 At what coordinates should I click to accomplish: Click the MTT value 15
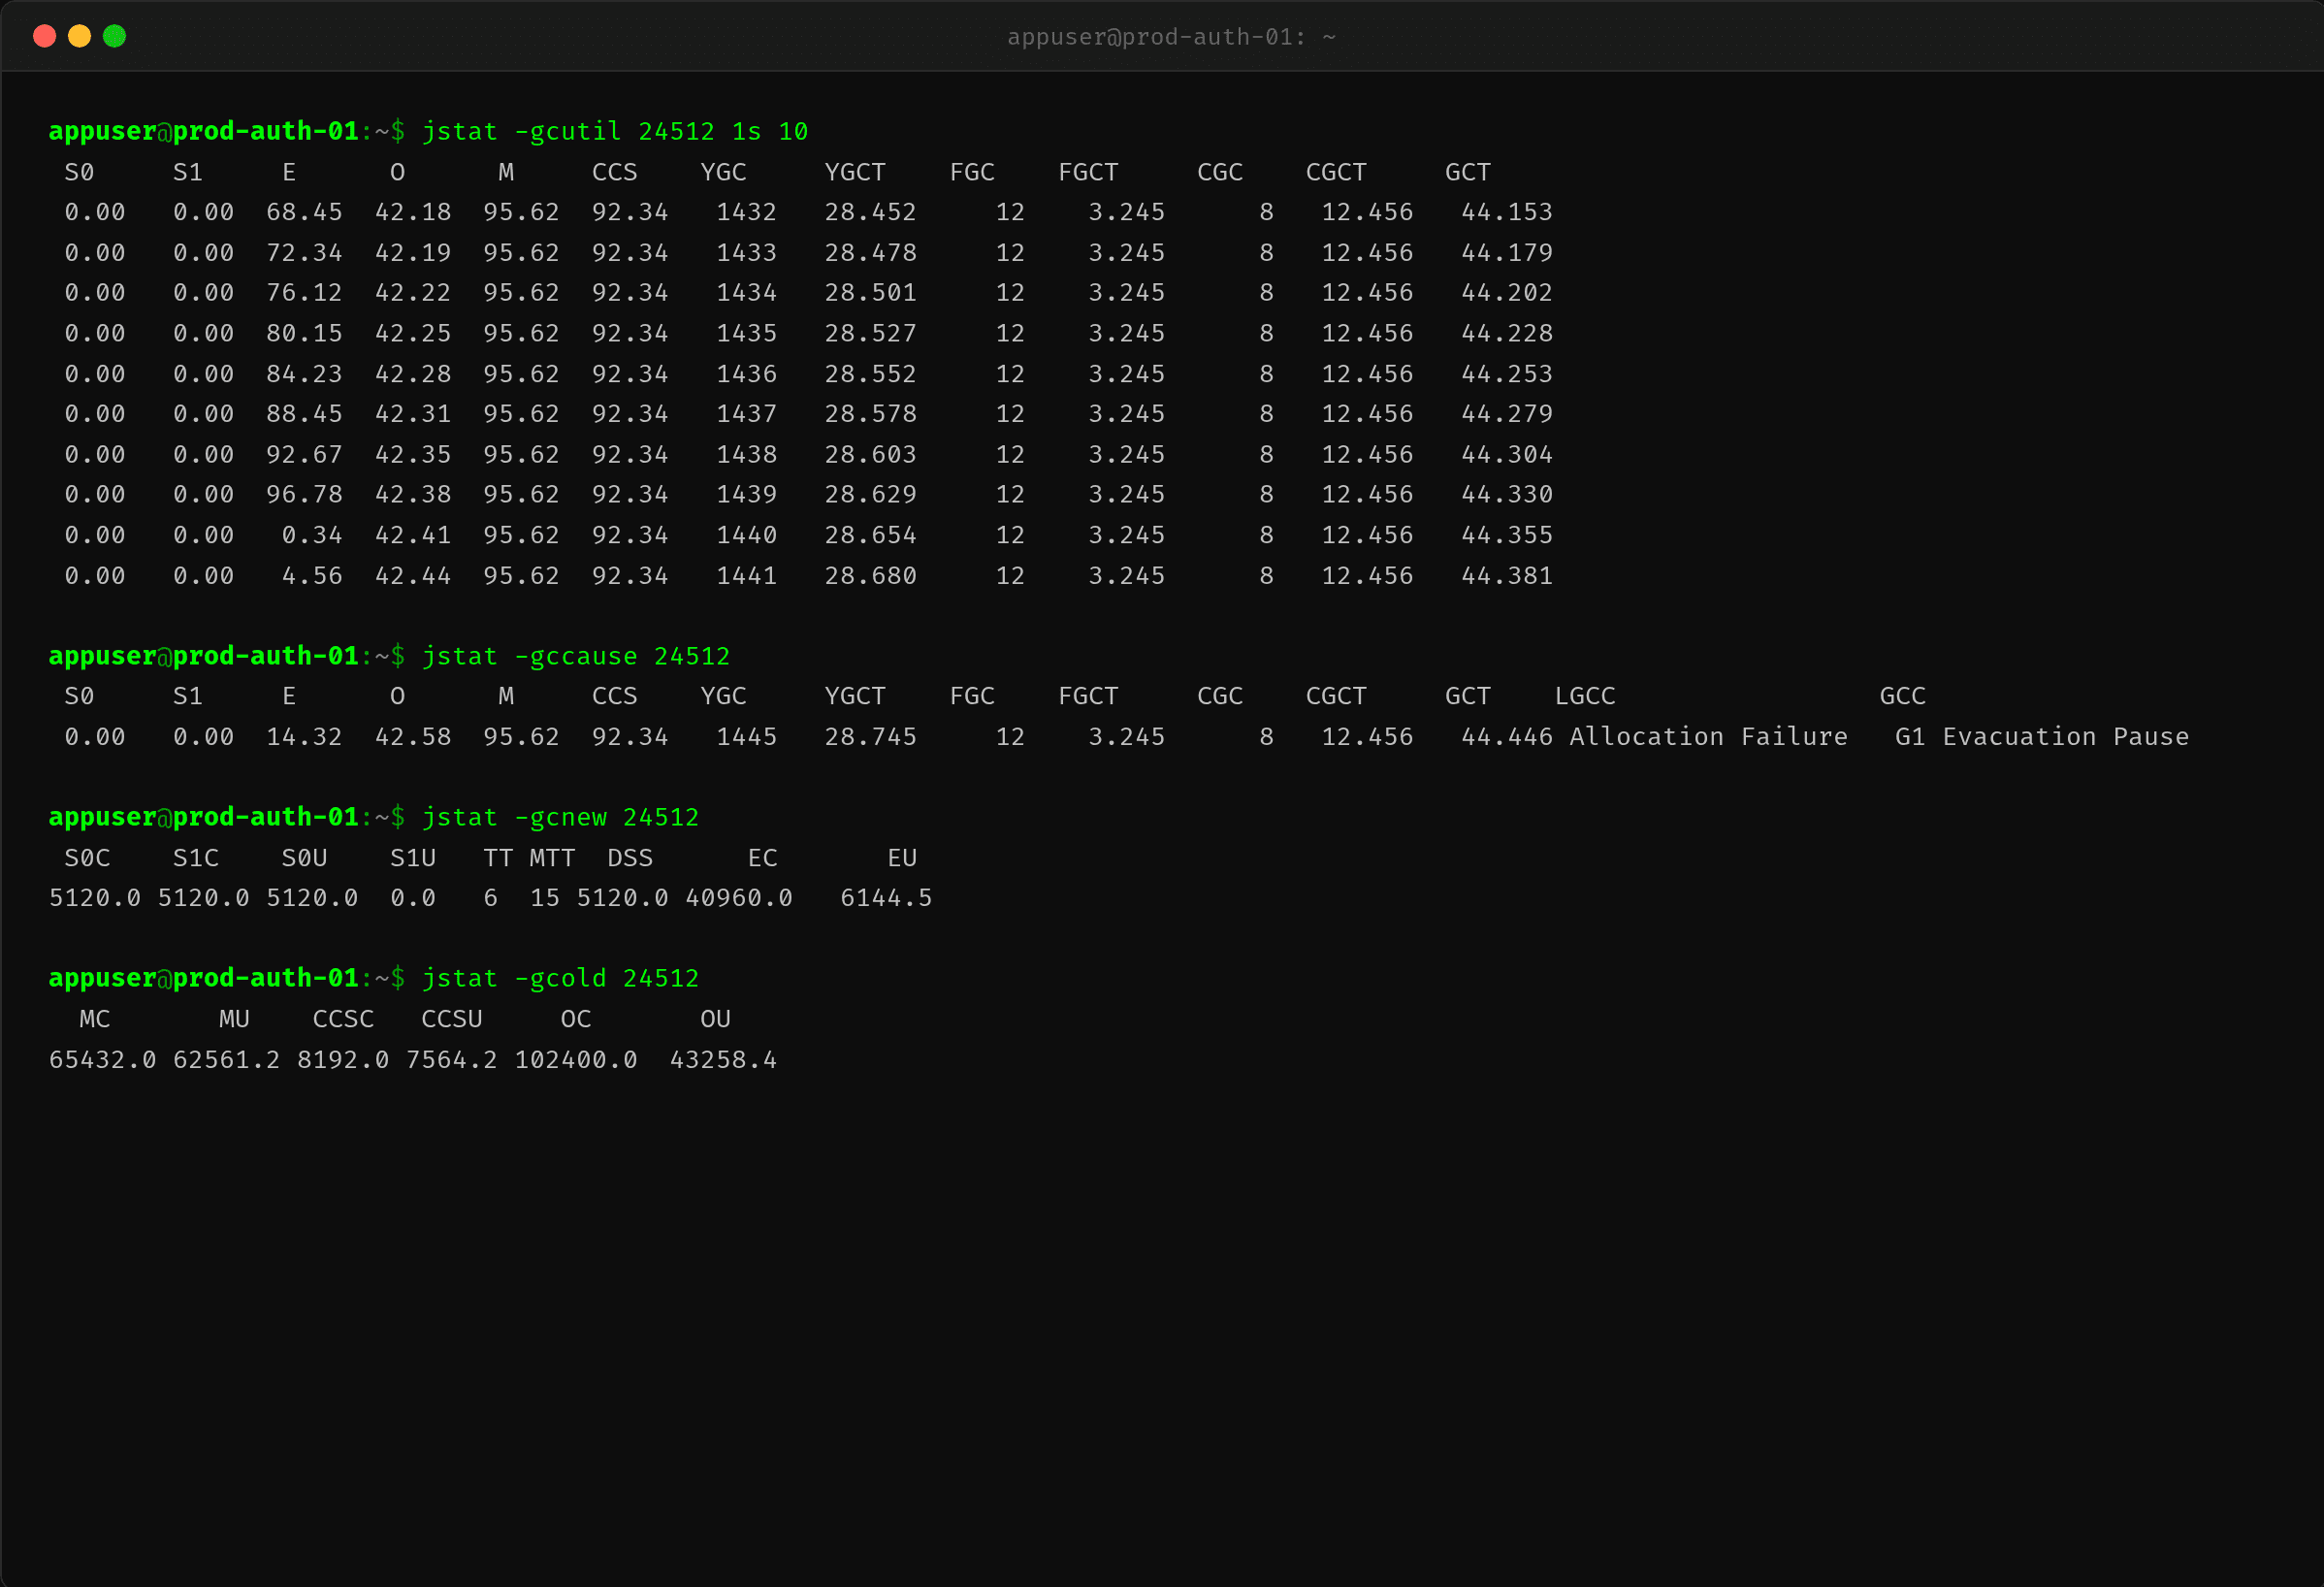[545, 898]
